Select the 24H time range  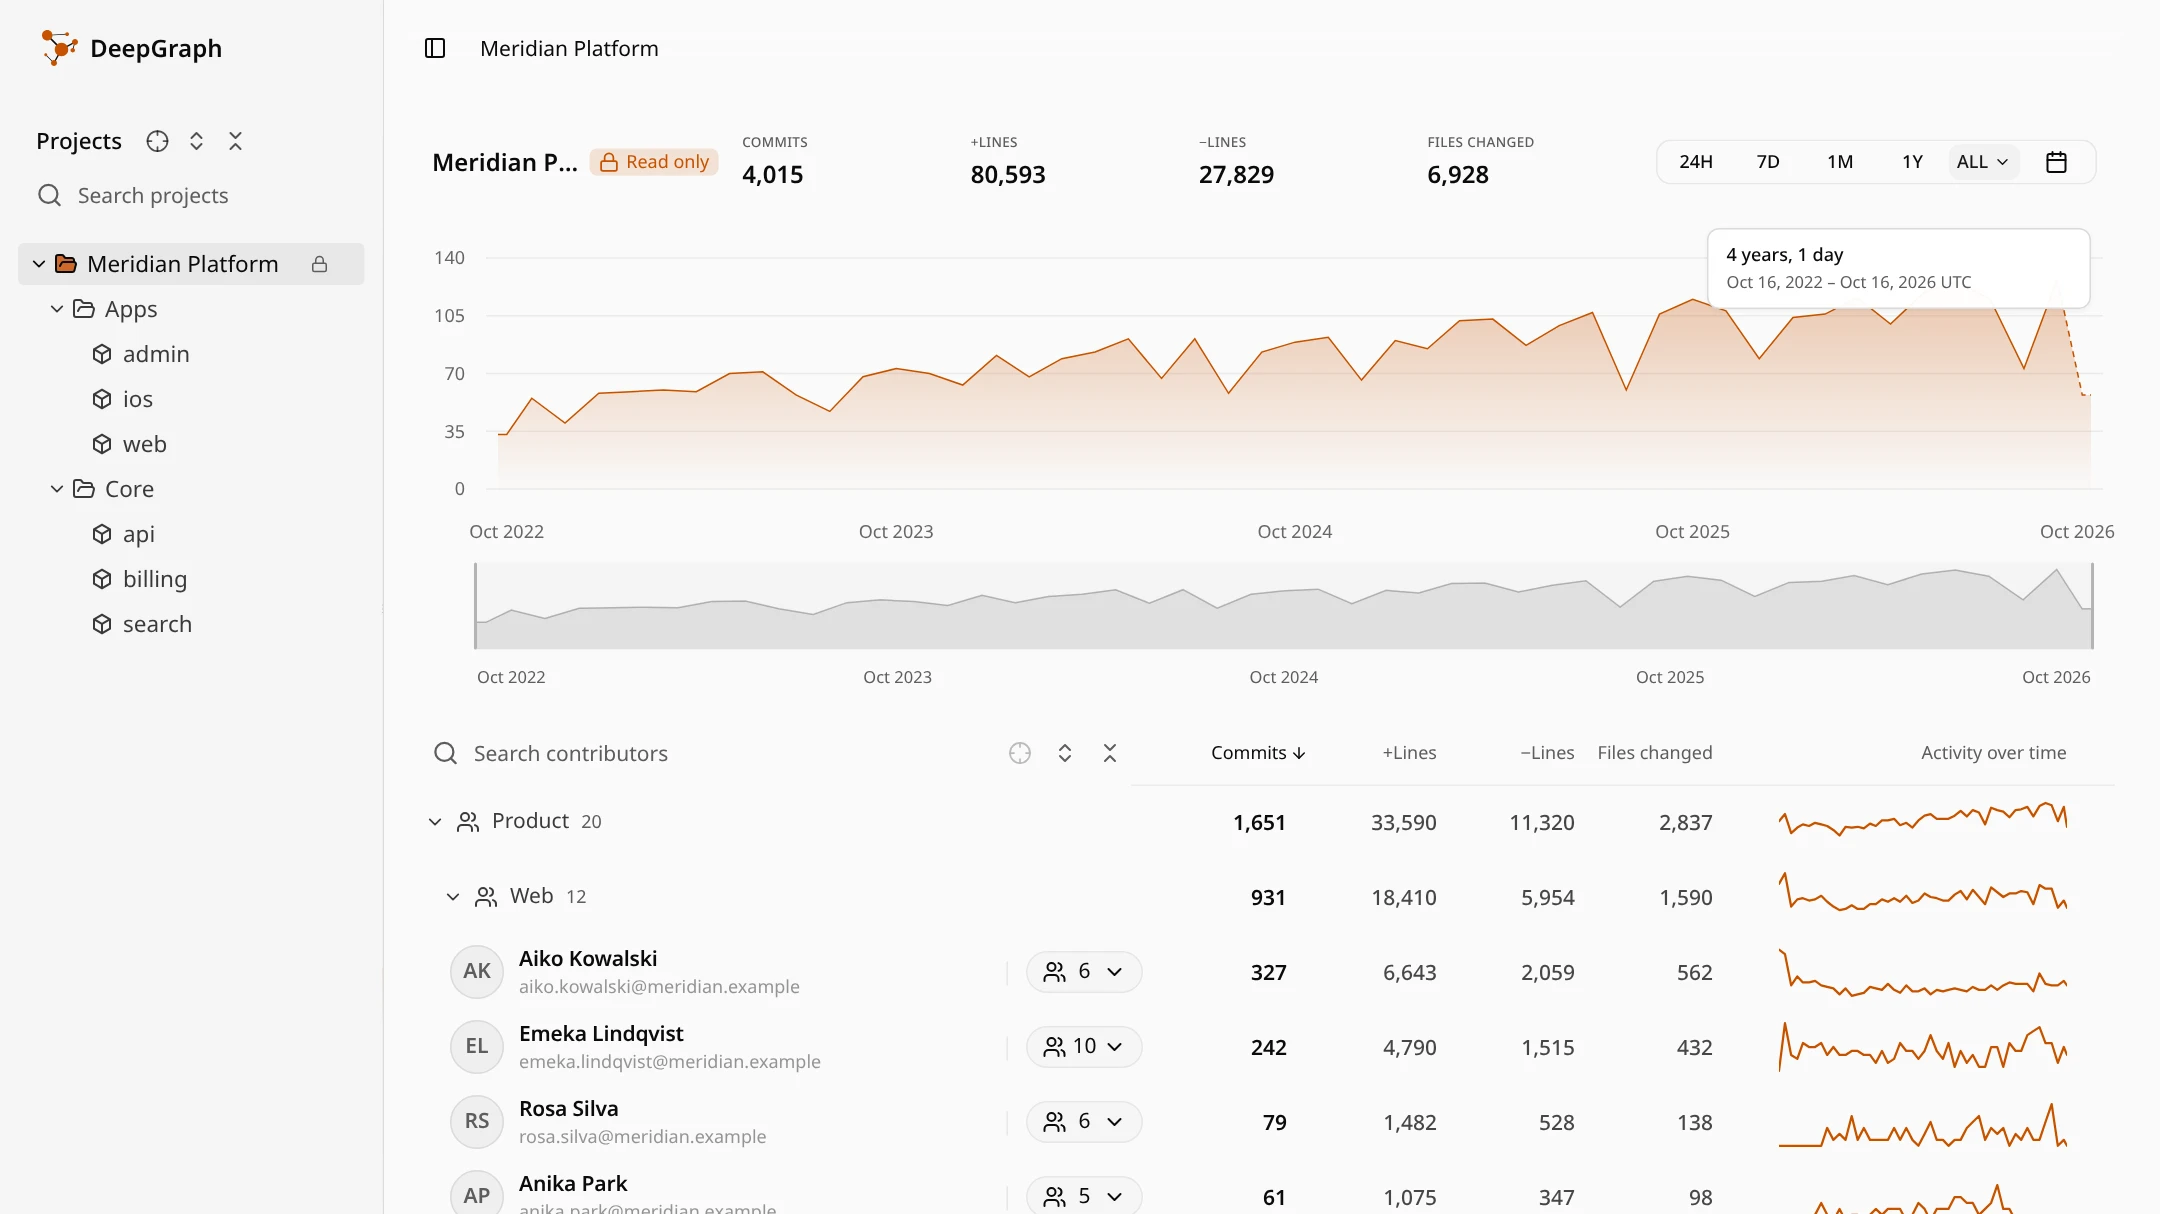(x=1696, y=162)
